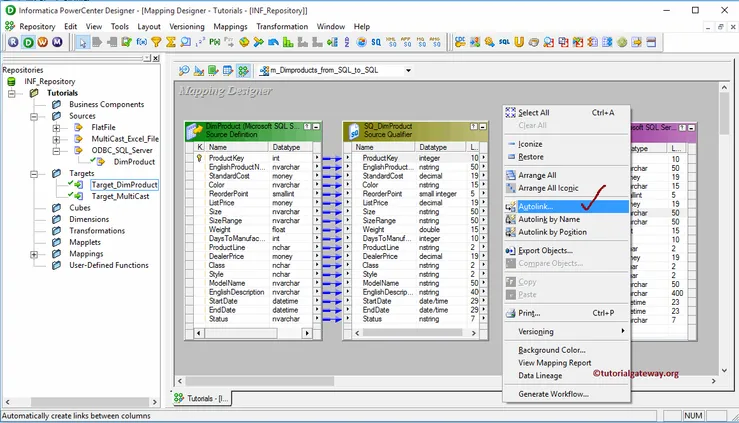
Task: Open the Mappings menu
Action: [x=230, y=26]
